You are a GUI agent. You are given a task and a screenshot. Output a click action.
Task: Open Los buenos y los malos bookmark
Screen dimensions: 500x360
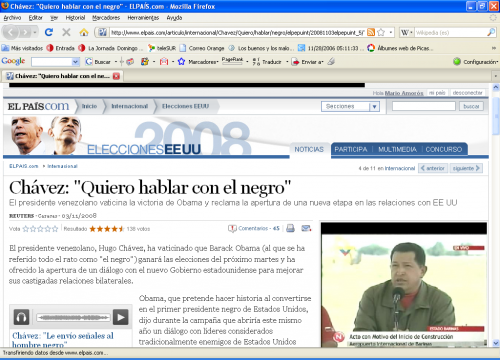(261, 48)
